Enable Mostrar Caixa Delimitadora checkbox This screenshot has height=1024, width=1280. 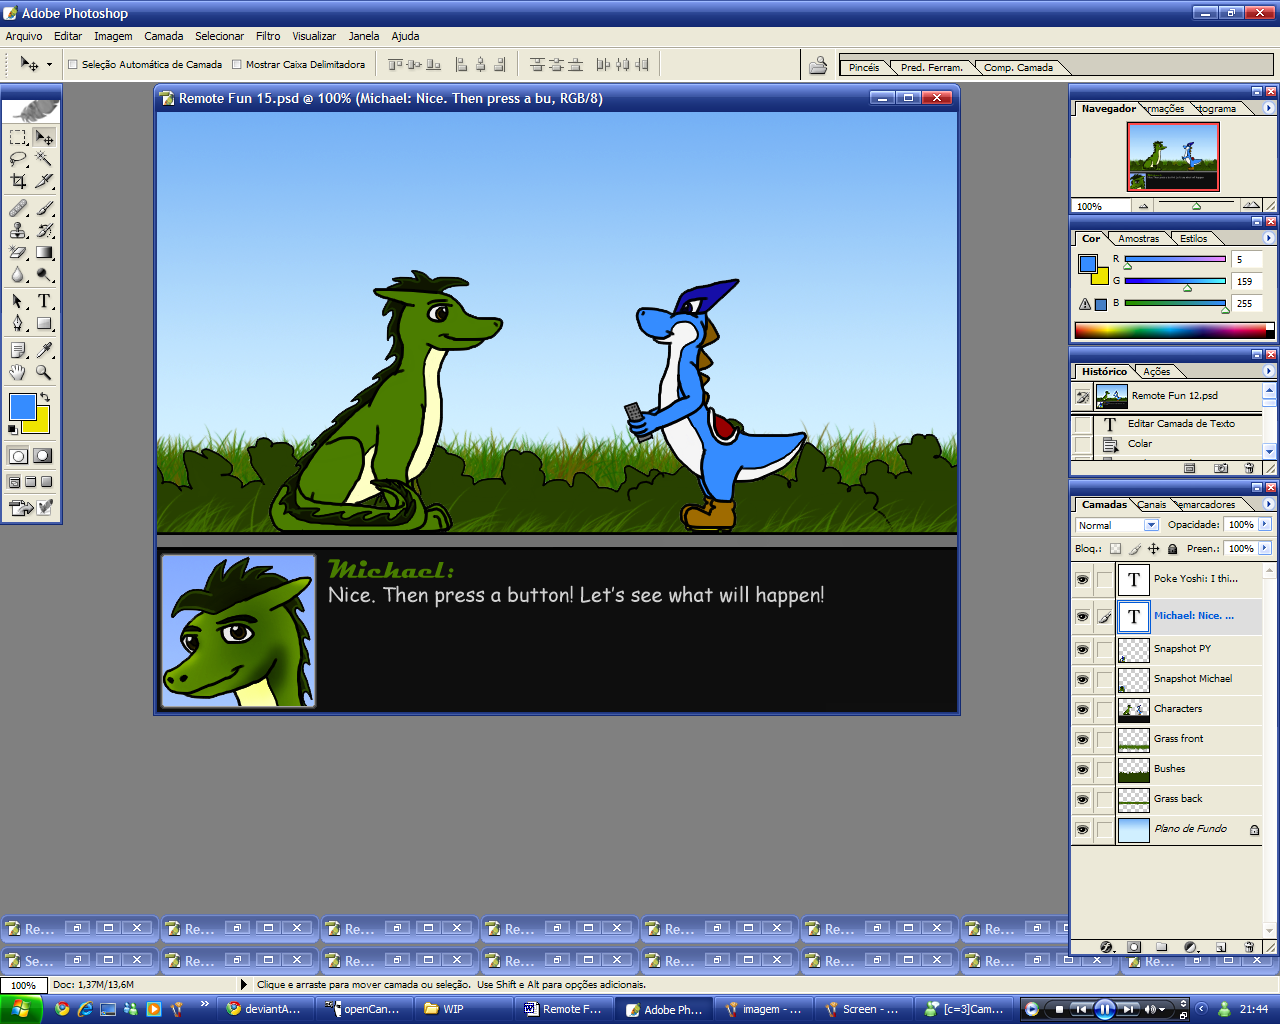(237, 64)
